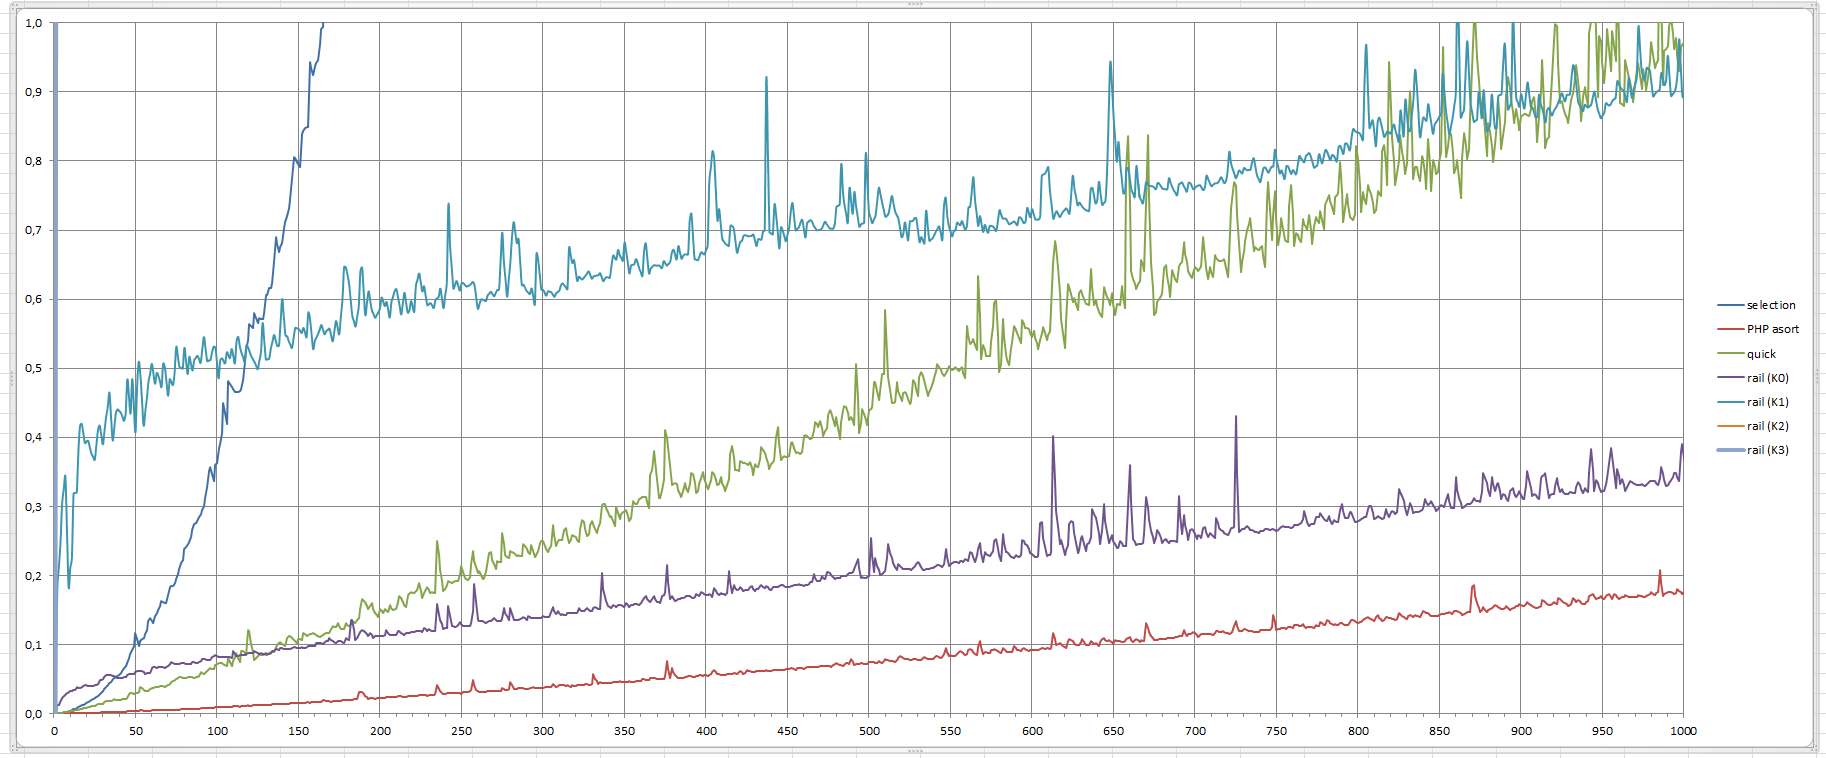Screen dimensions: 1826x758
Task: Click the vertical axis label 1,0
Action: pos(34,23)
